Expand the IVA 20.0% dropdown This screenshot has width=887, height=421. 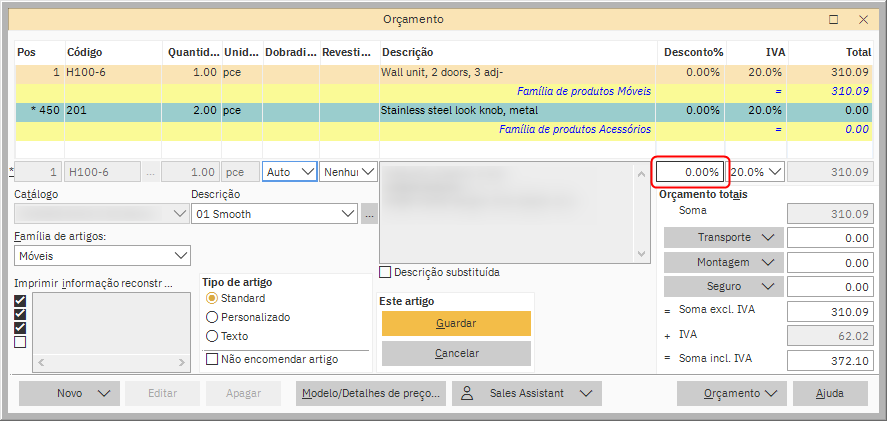point(755,172)
